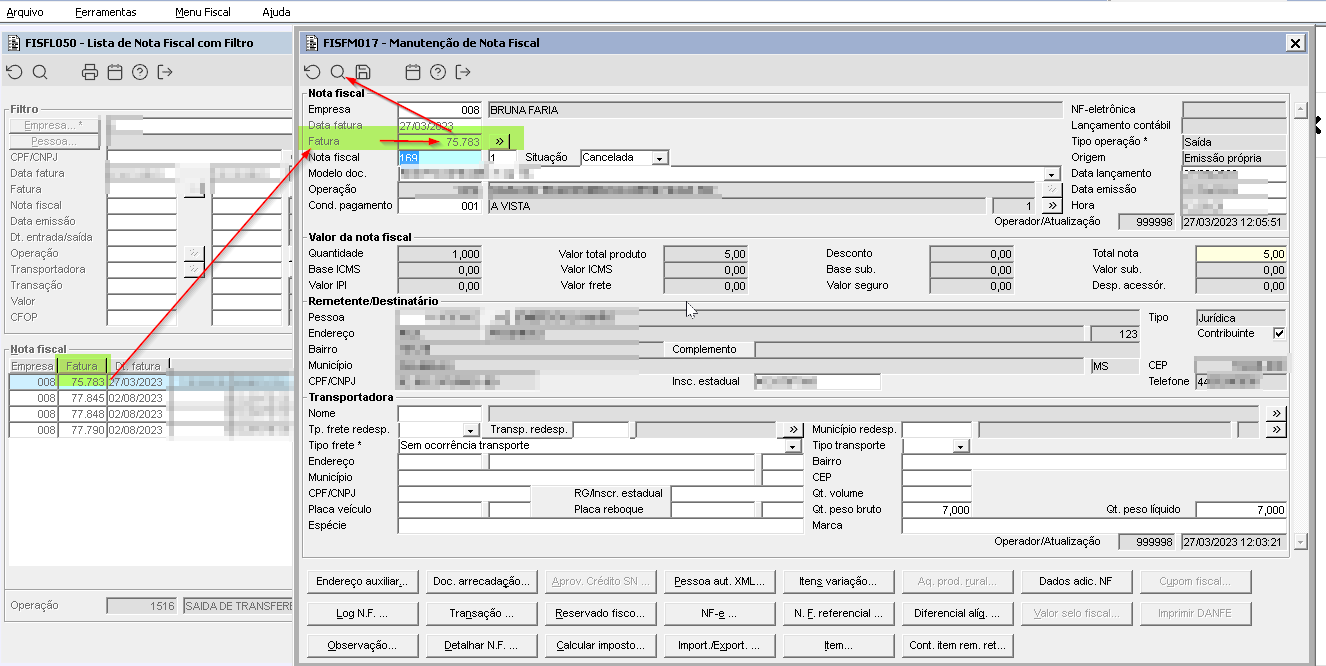Click the Dados adic. NF button

tap(1076, 581)
